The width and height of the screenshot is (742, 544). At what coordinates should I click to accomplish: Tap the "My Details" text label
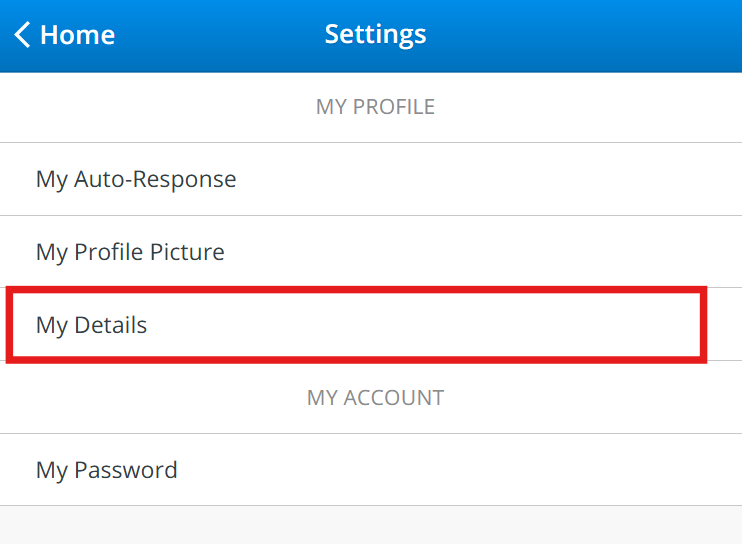pyautogui.click(x=91, y=325)
